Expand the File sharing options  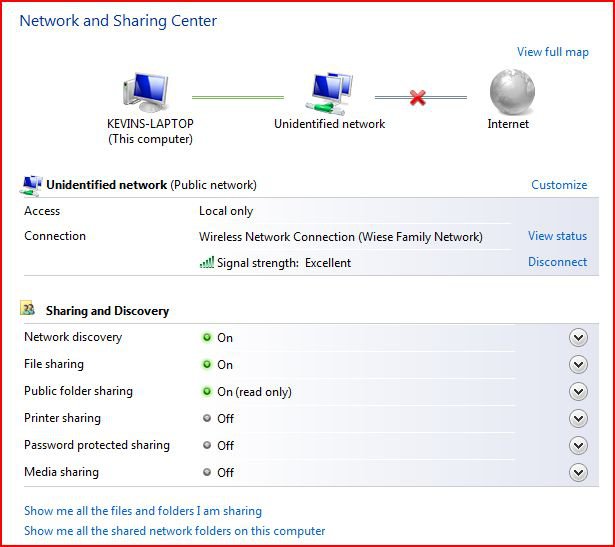pyautogui.click(x=577, y=364)
